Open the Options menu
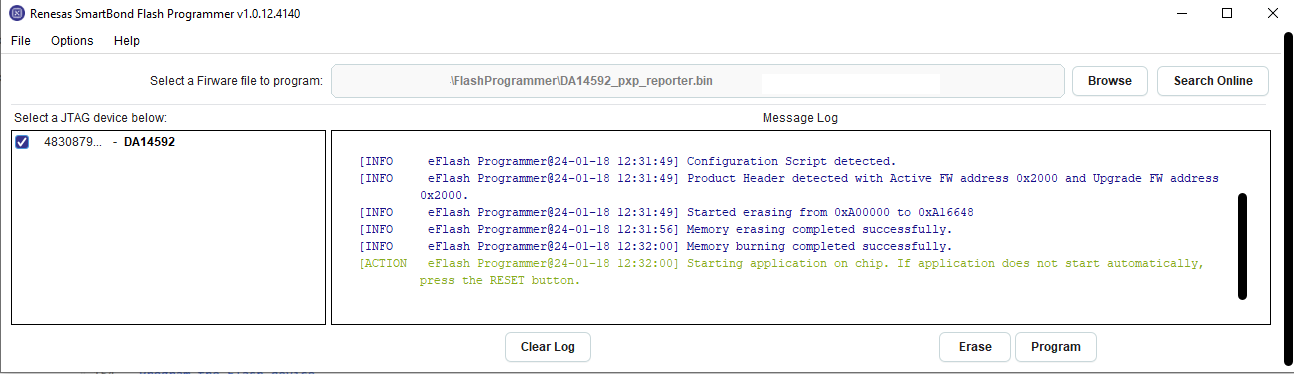Screen dimensions: 1294x374 tap(72, 41)
